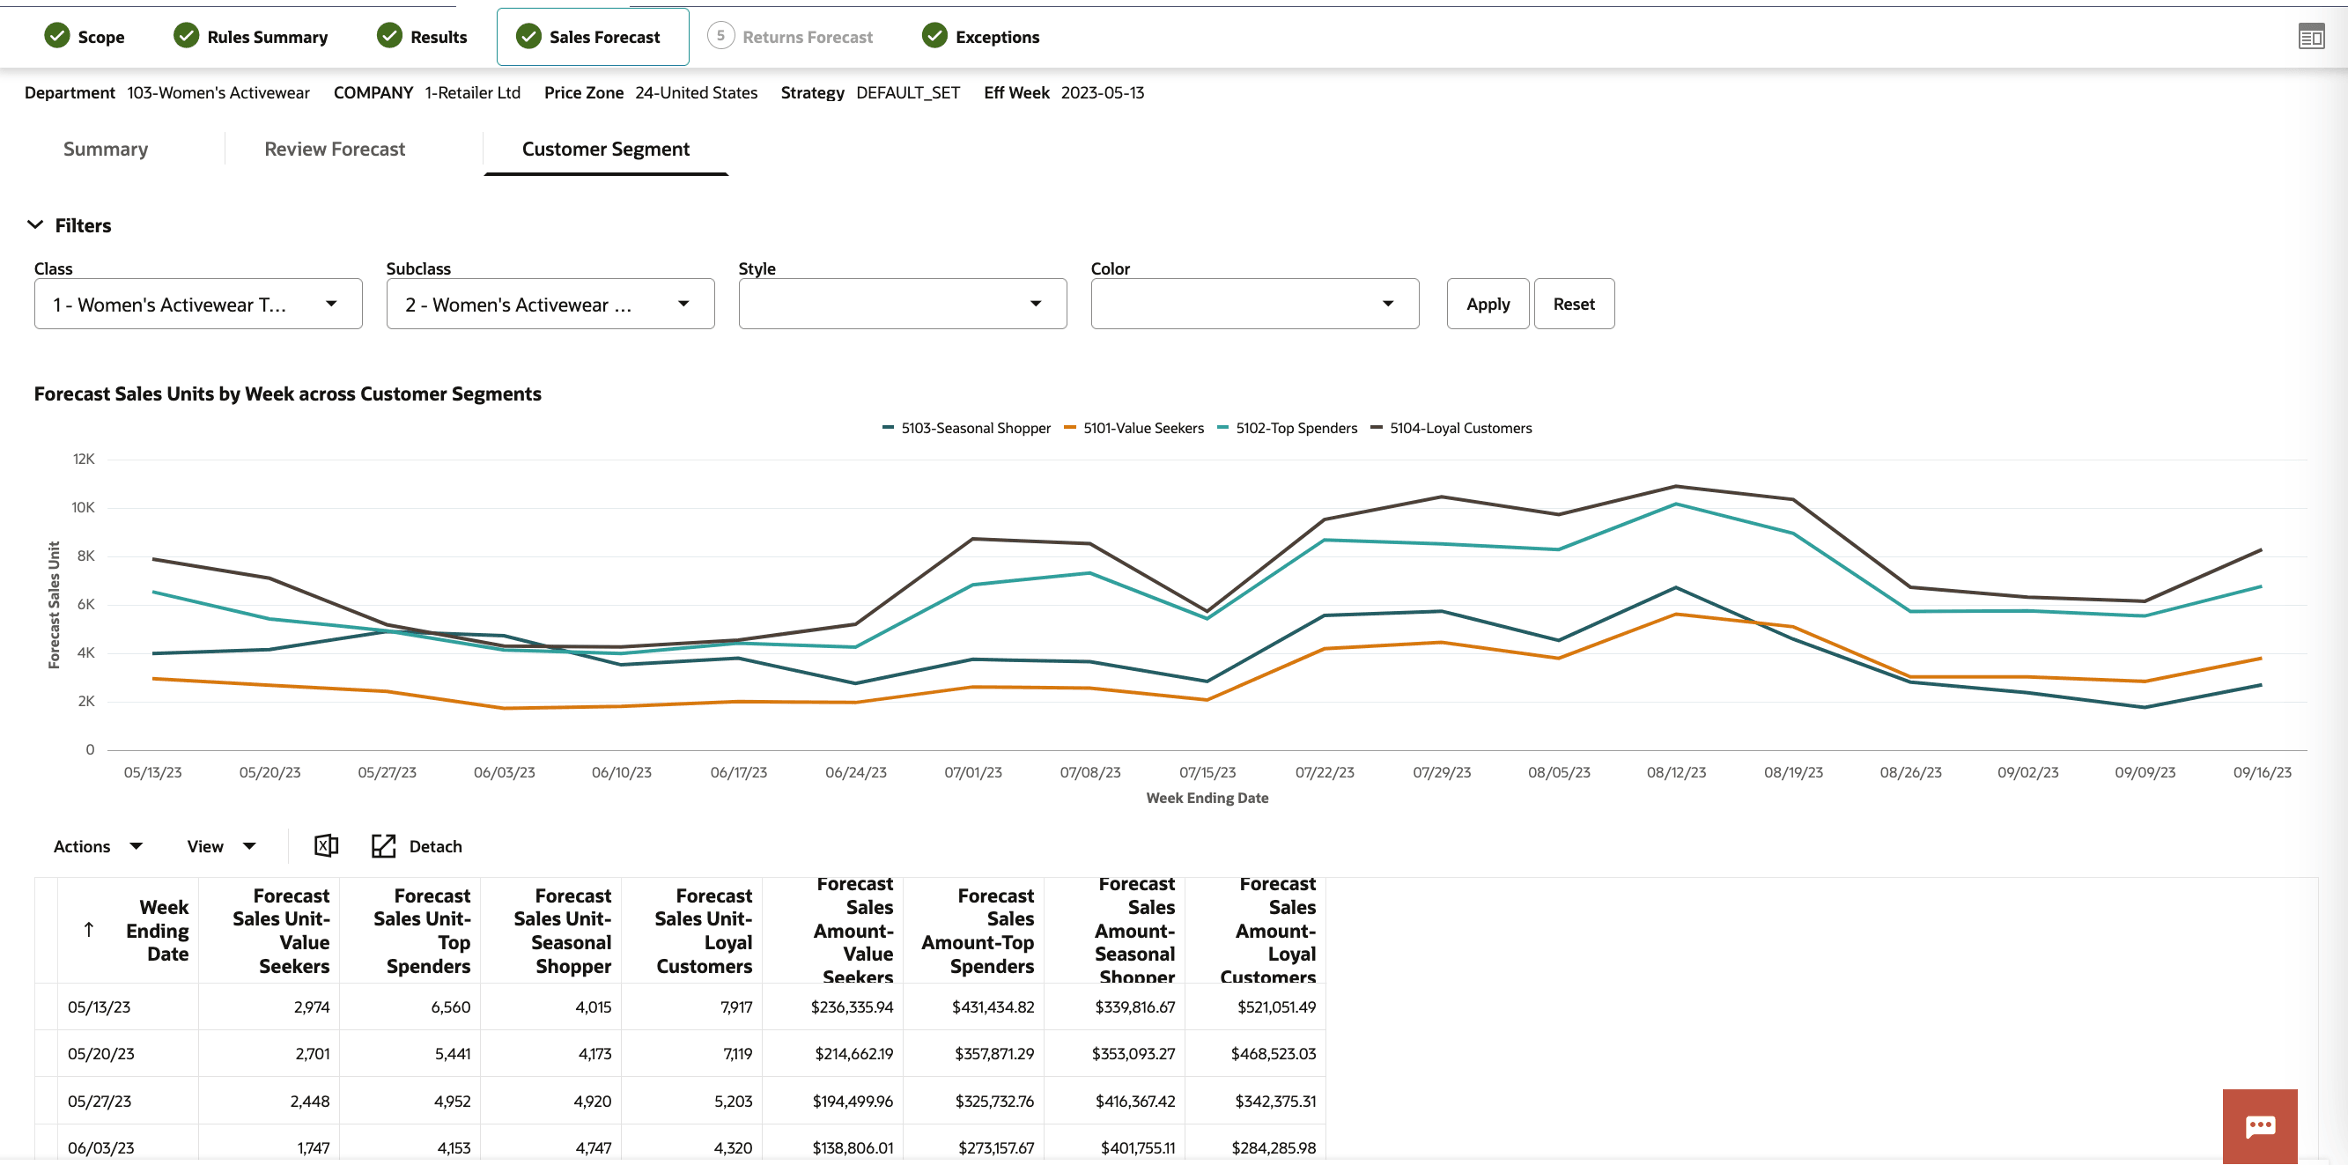This screenshot has width=2352, height=1170.
Task: Open the Class dropdown
Action: 198,305
